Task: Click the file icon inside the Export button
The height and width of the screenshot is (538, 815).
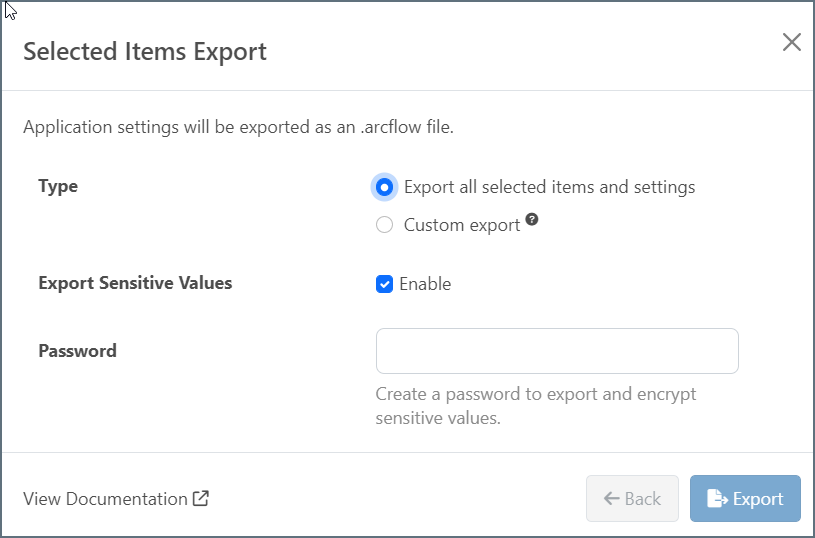Action: click(716, 498)
